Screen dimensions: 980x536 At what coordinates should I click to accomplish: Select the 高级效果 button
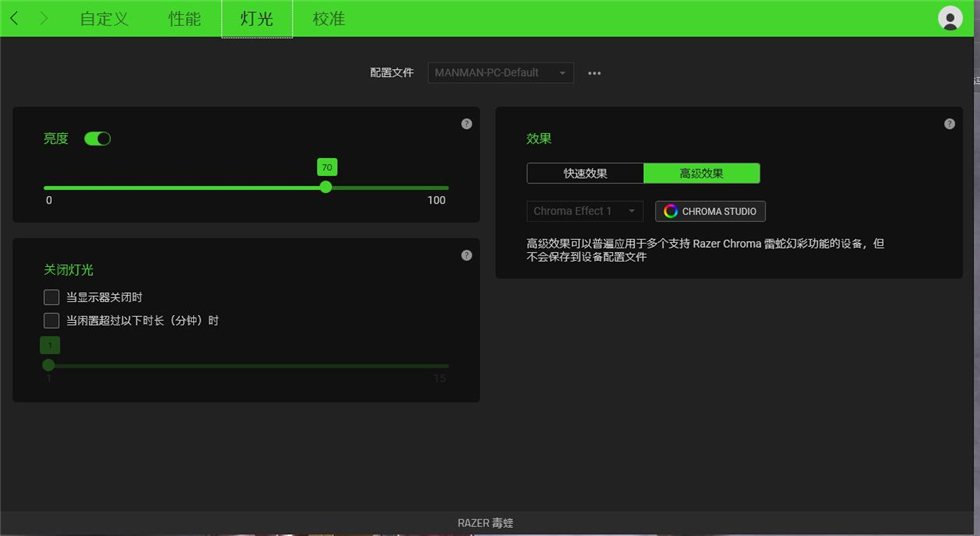click(x=702, y=173)
